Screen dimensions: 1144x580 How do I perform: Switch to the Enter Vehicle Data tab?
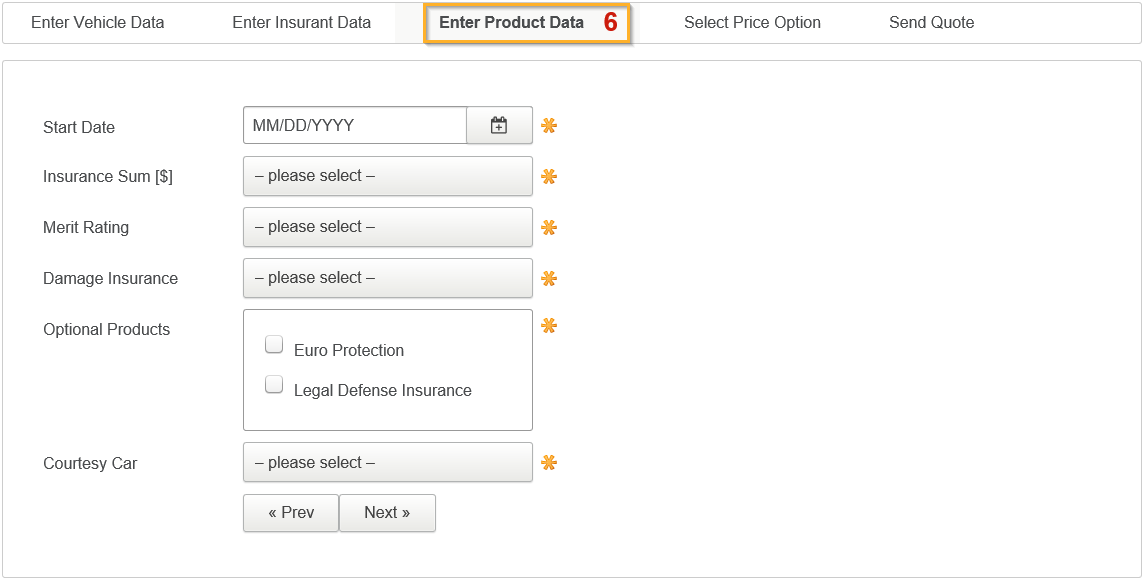98,23
